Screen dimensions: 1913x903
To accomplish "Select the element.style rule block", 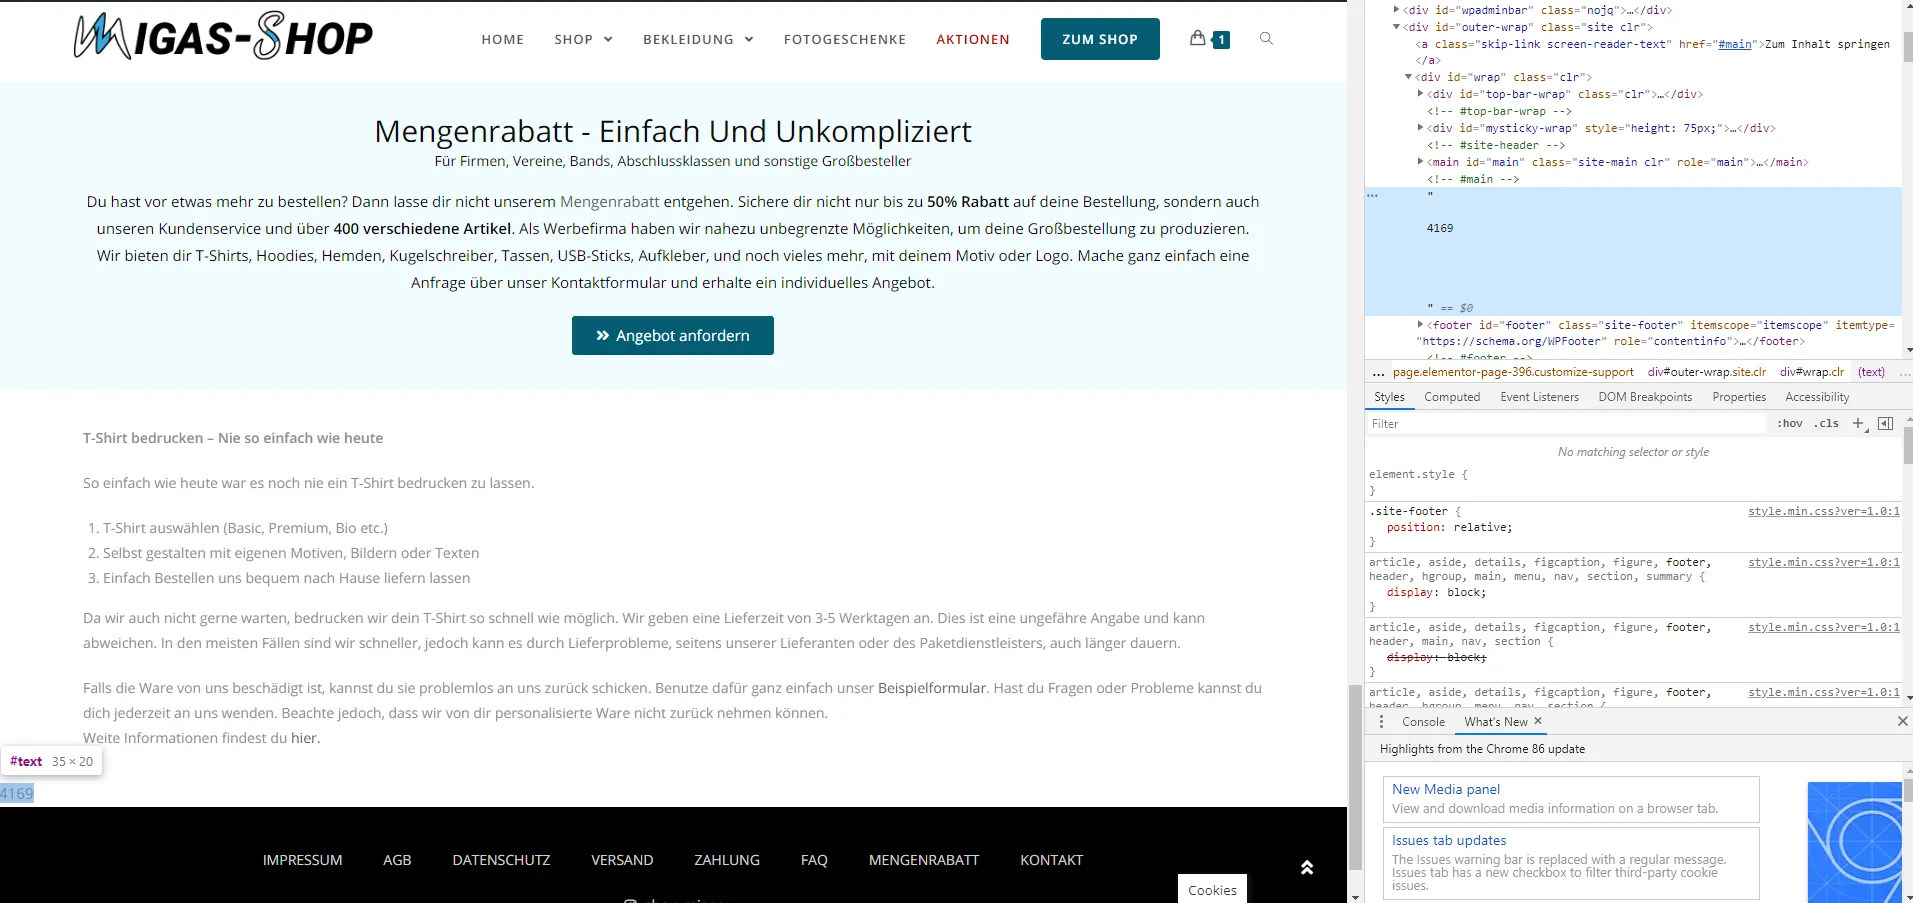I will point(1632,483).
